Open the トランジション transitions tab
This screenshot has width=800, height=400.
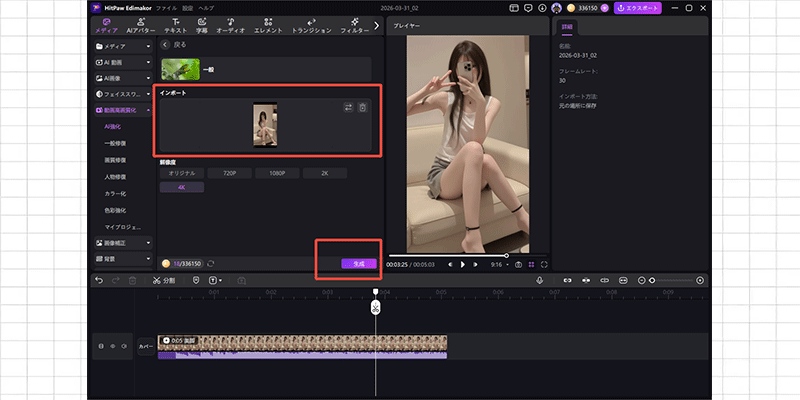click(x=311, y=26)
